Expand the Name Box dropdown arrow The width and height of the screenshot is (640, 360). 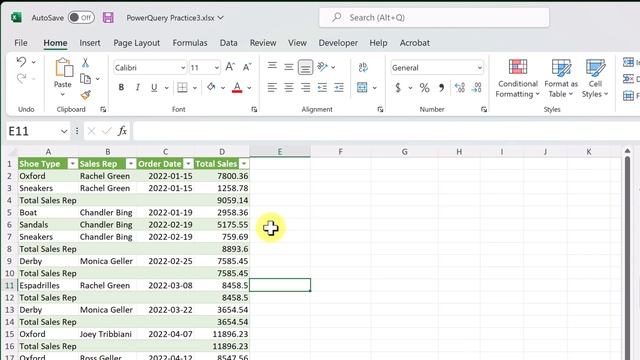pyautogui.click(x=64, y=131)
